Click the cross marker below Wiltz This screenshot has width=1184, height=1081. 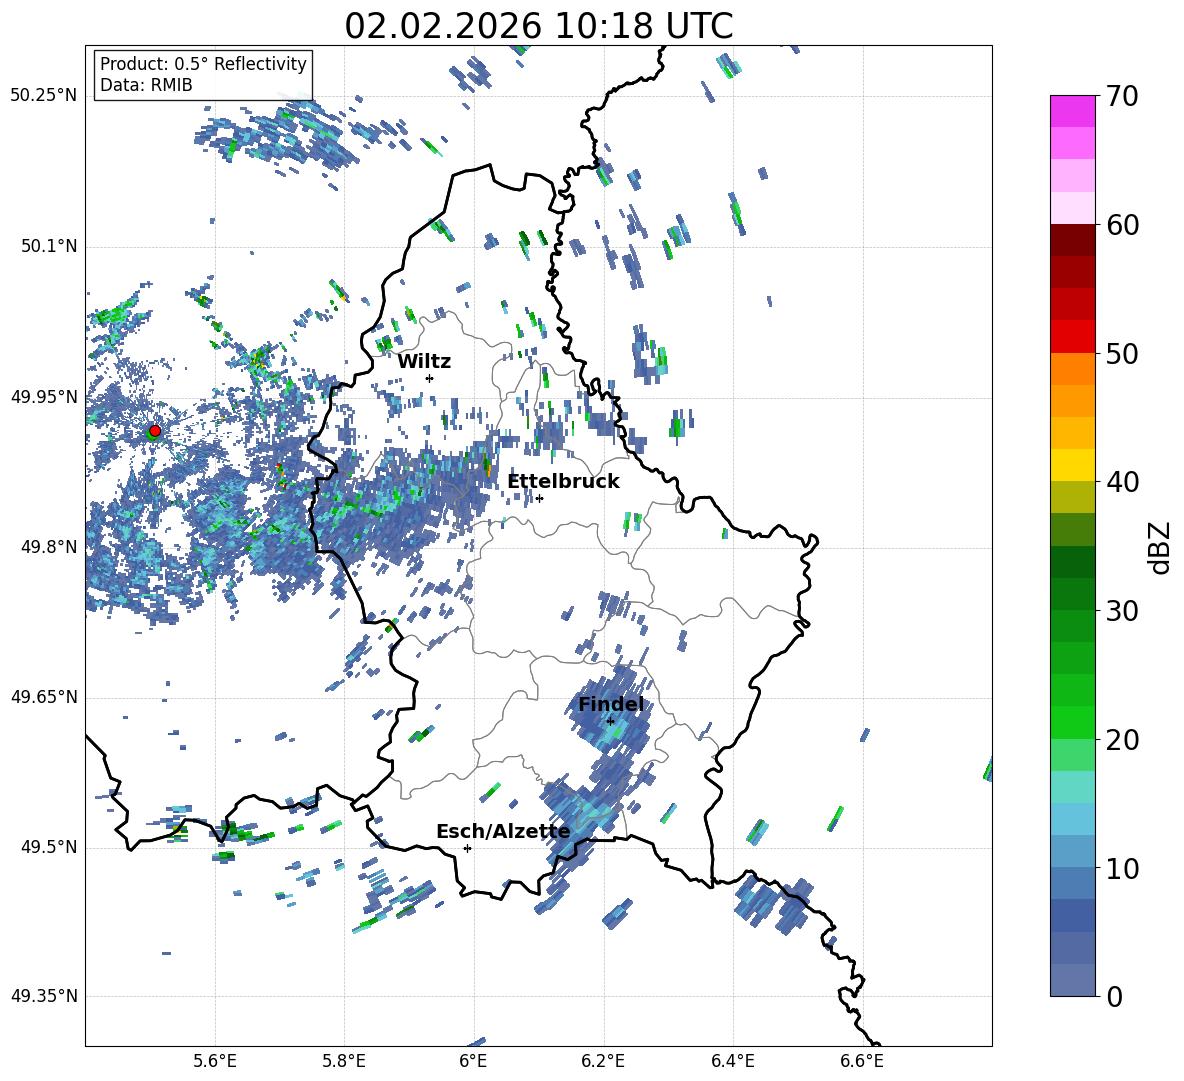429,378
